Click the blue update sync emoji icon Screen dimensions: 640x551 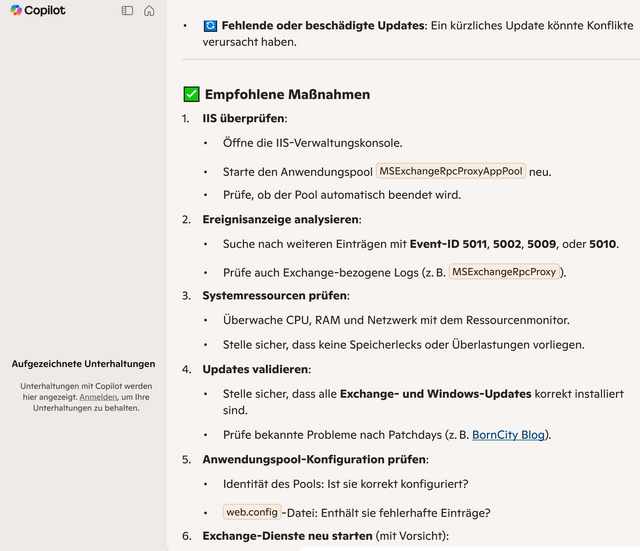click(x=210, y=25)
